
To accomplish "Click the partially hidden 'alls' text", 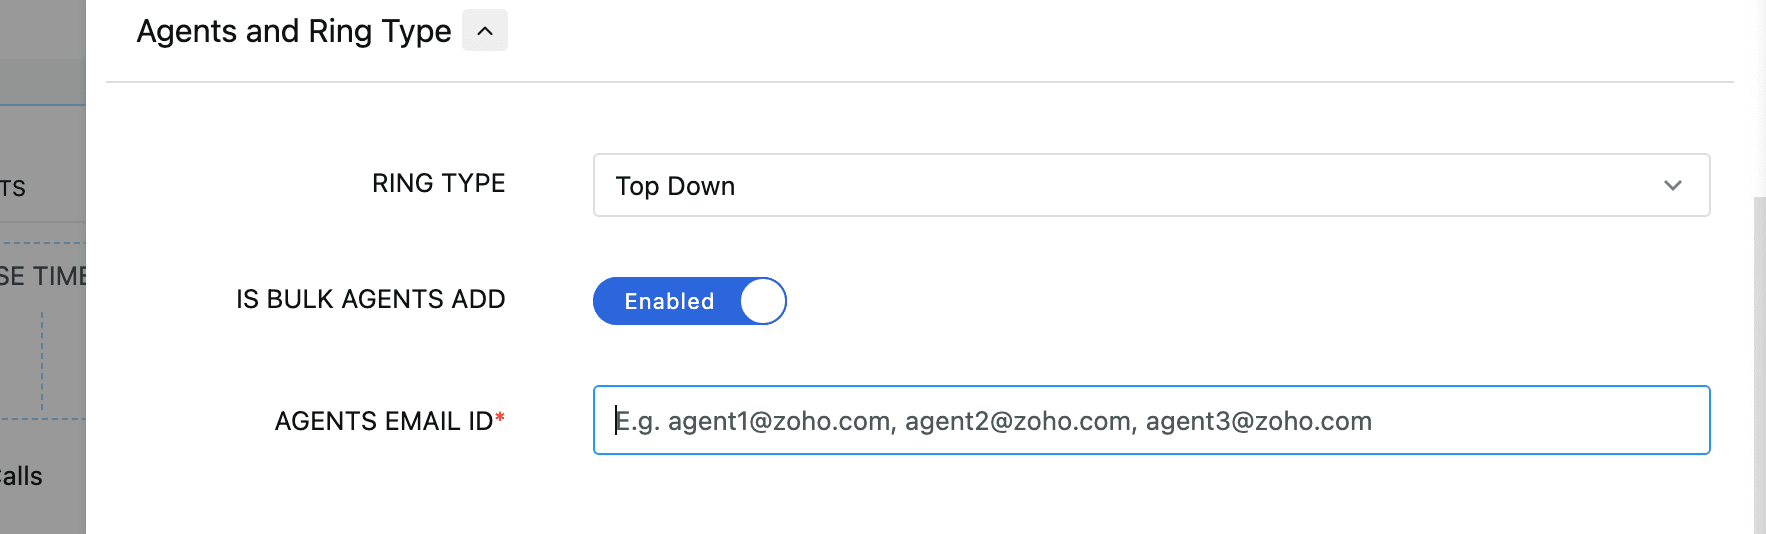I will 21,476.
